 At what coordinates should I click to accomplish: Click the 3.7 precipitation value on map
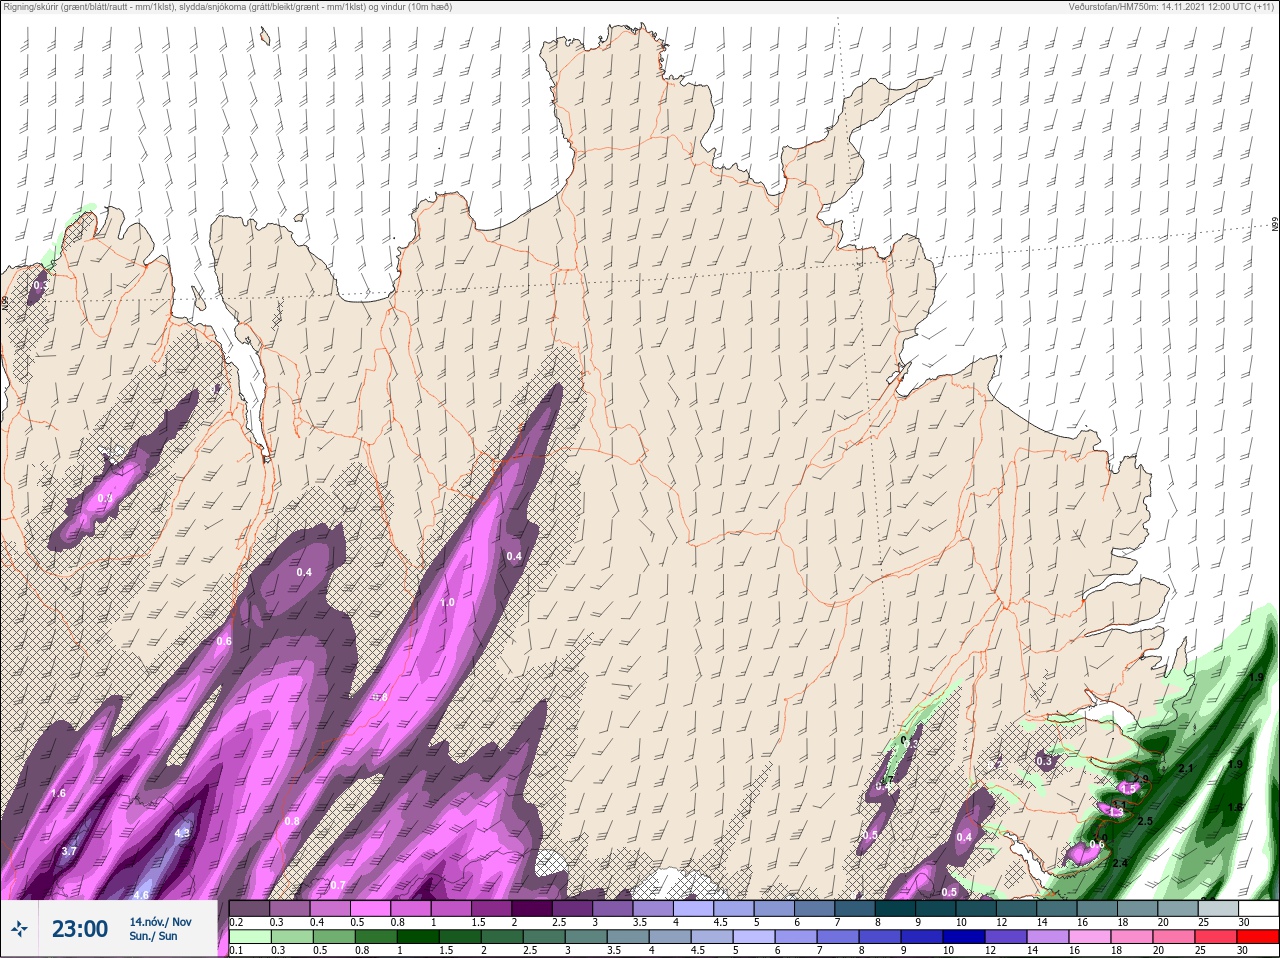69,851
